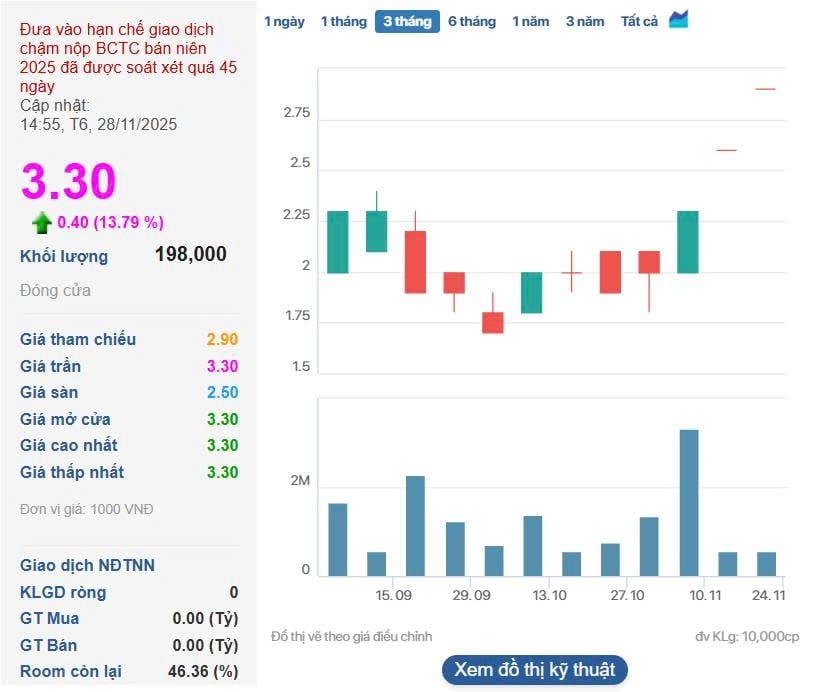Screen dimensions: 837x692
Task: Click the area chart type icon
Action: 679,20
